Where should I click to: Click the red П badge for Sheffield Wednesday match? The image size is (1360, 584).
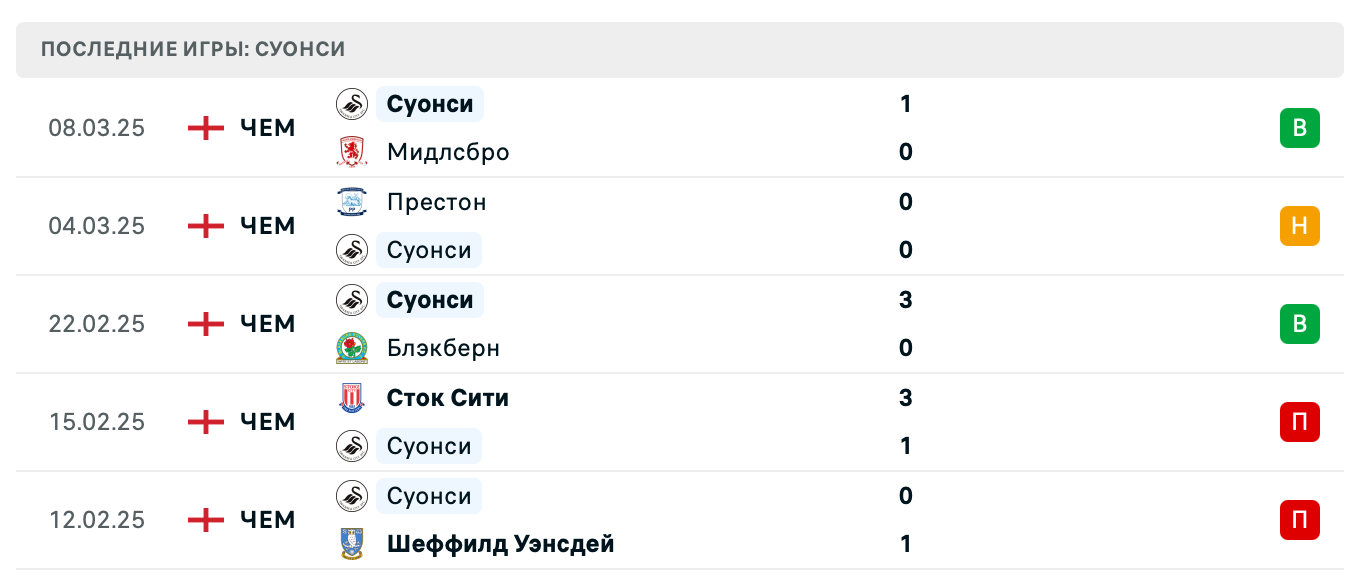point(1299,520)
